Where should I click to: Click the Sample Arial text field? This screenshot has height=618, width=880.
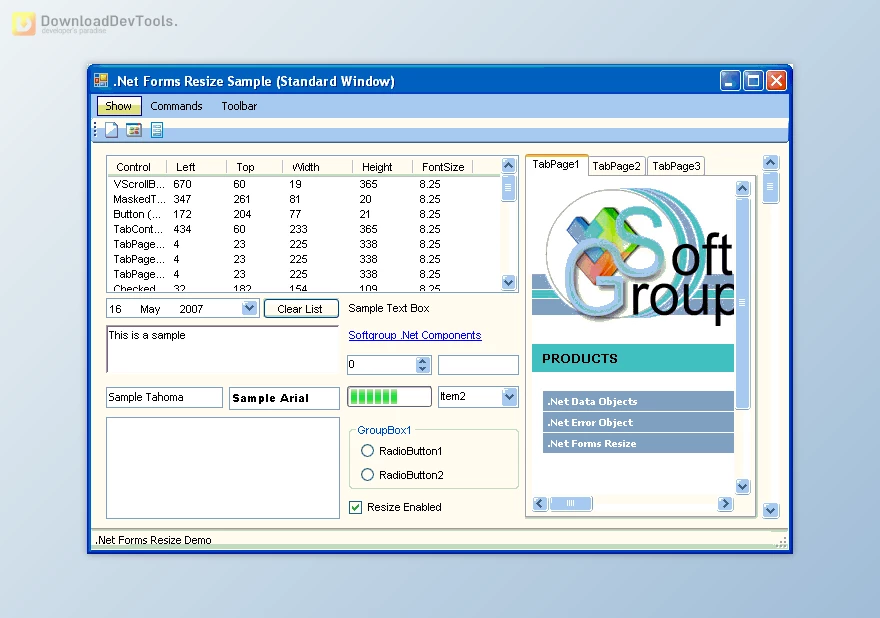tap(284, 398)
